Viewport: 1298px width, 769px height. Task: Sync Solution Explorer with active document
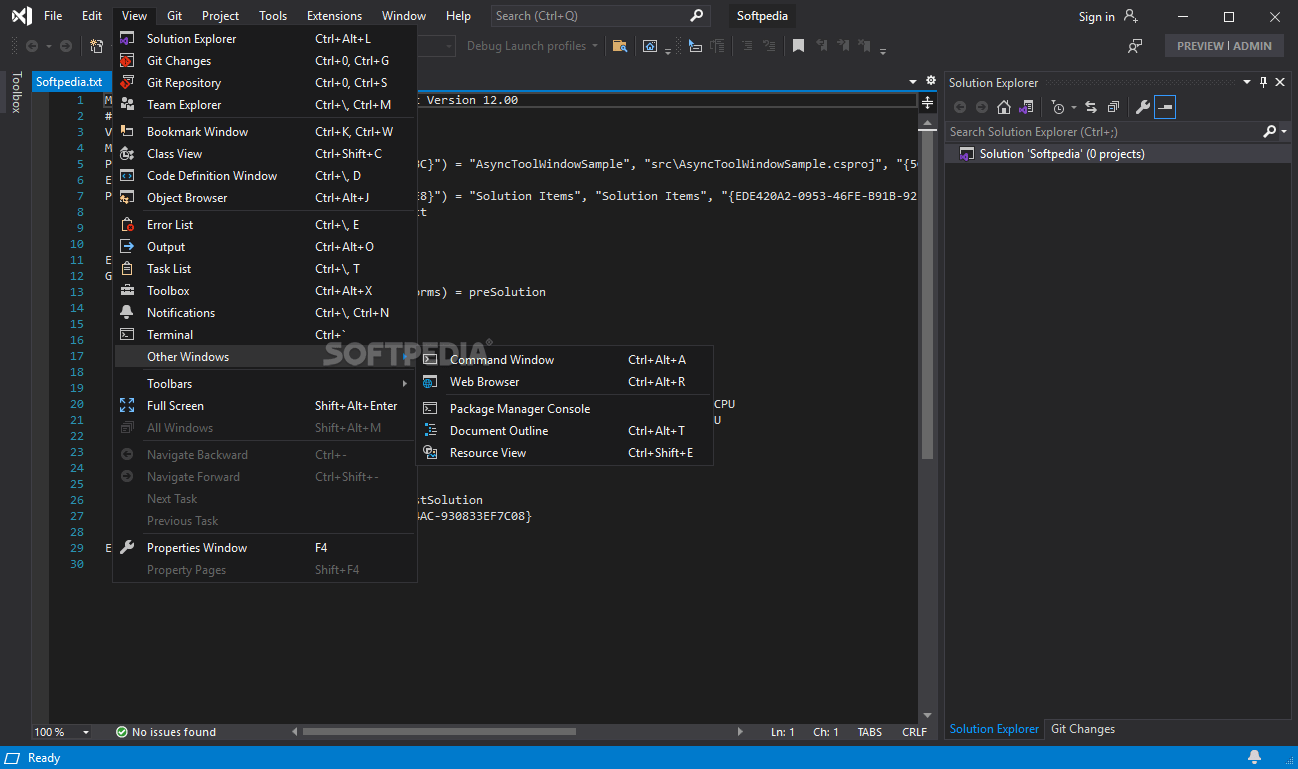[x=1090, y=107]
